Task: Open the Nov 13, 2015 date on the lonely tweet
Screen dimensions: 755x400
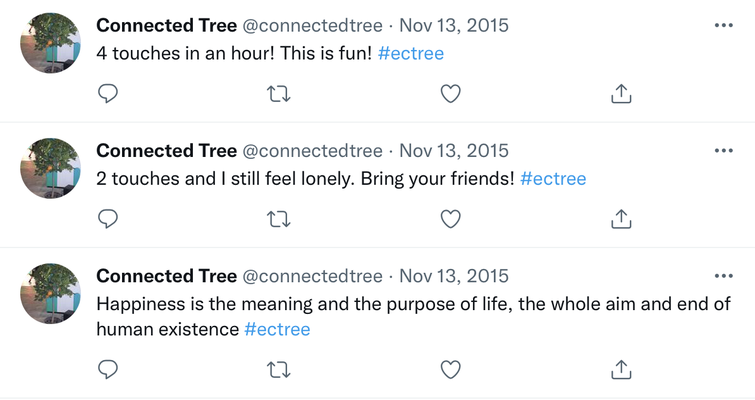Action: (454, 151)
